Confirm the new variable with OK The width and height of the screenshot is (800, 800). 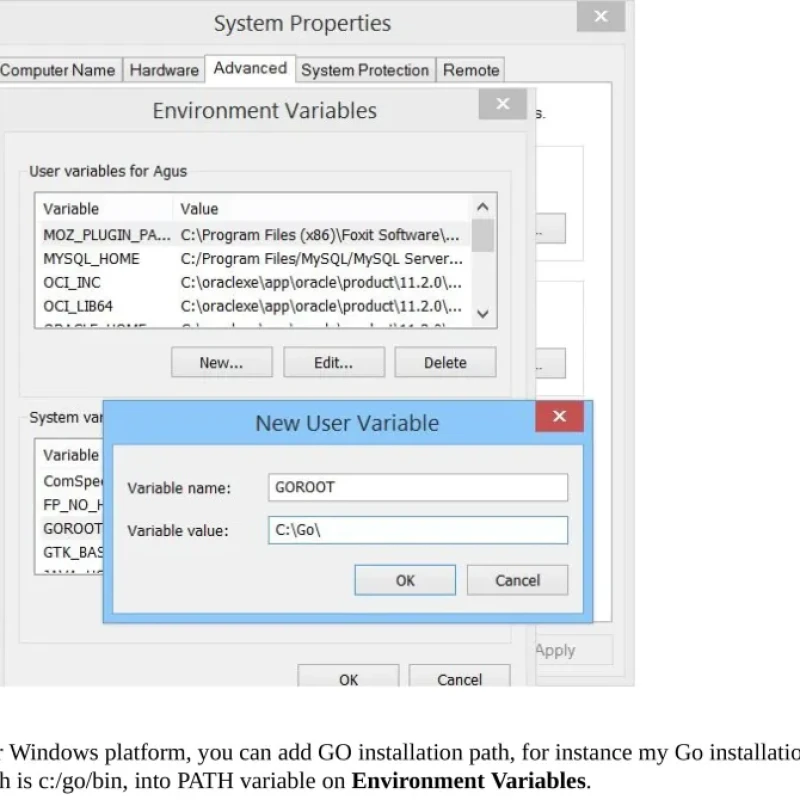coord(405,580)
